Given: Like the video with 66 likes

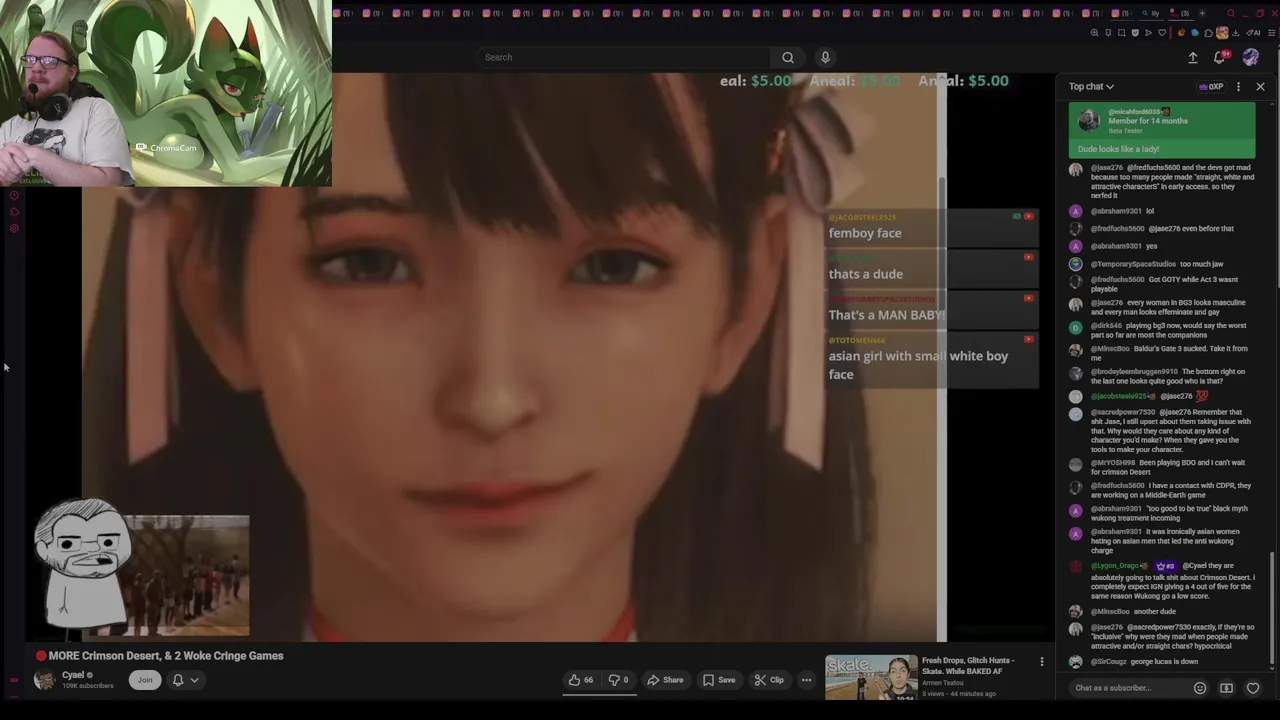Looking at the screenshot, I should pos(581,680).
